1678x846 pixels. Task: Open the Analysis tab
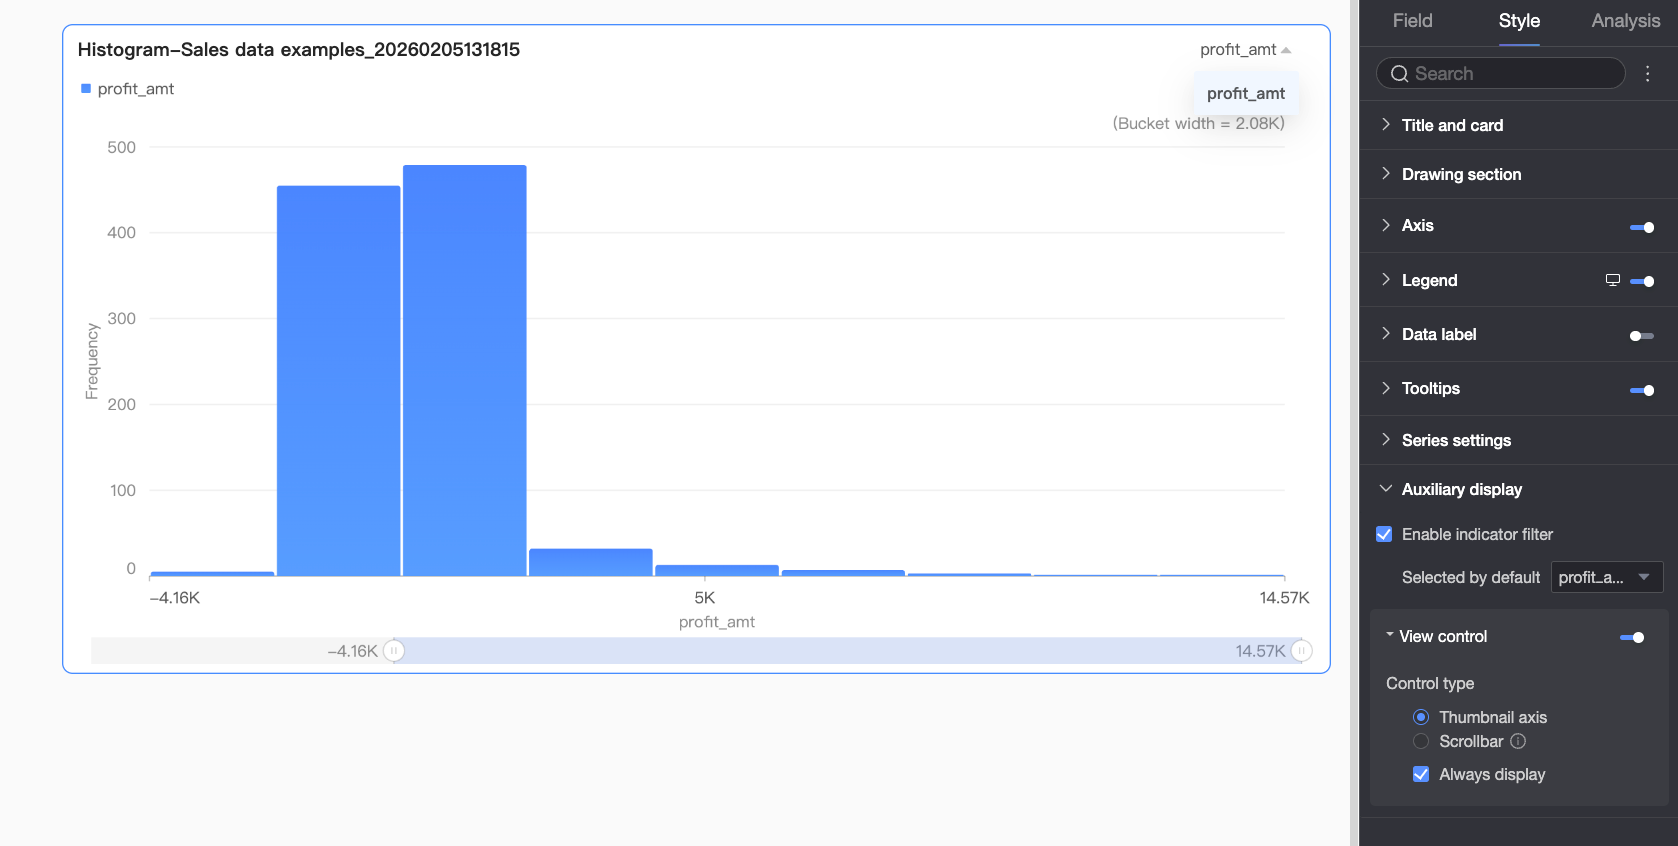[x=1625, y=21]
